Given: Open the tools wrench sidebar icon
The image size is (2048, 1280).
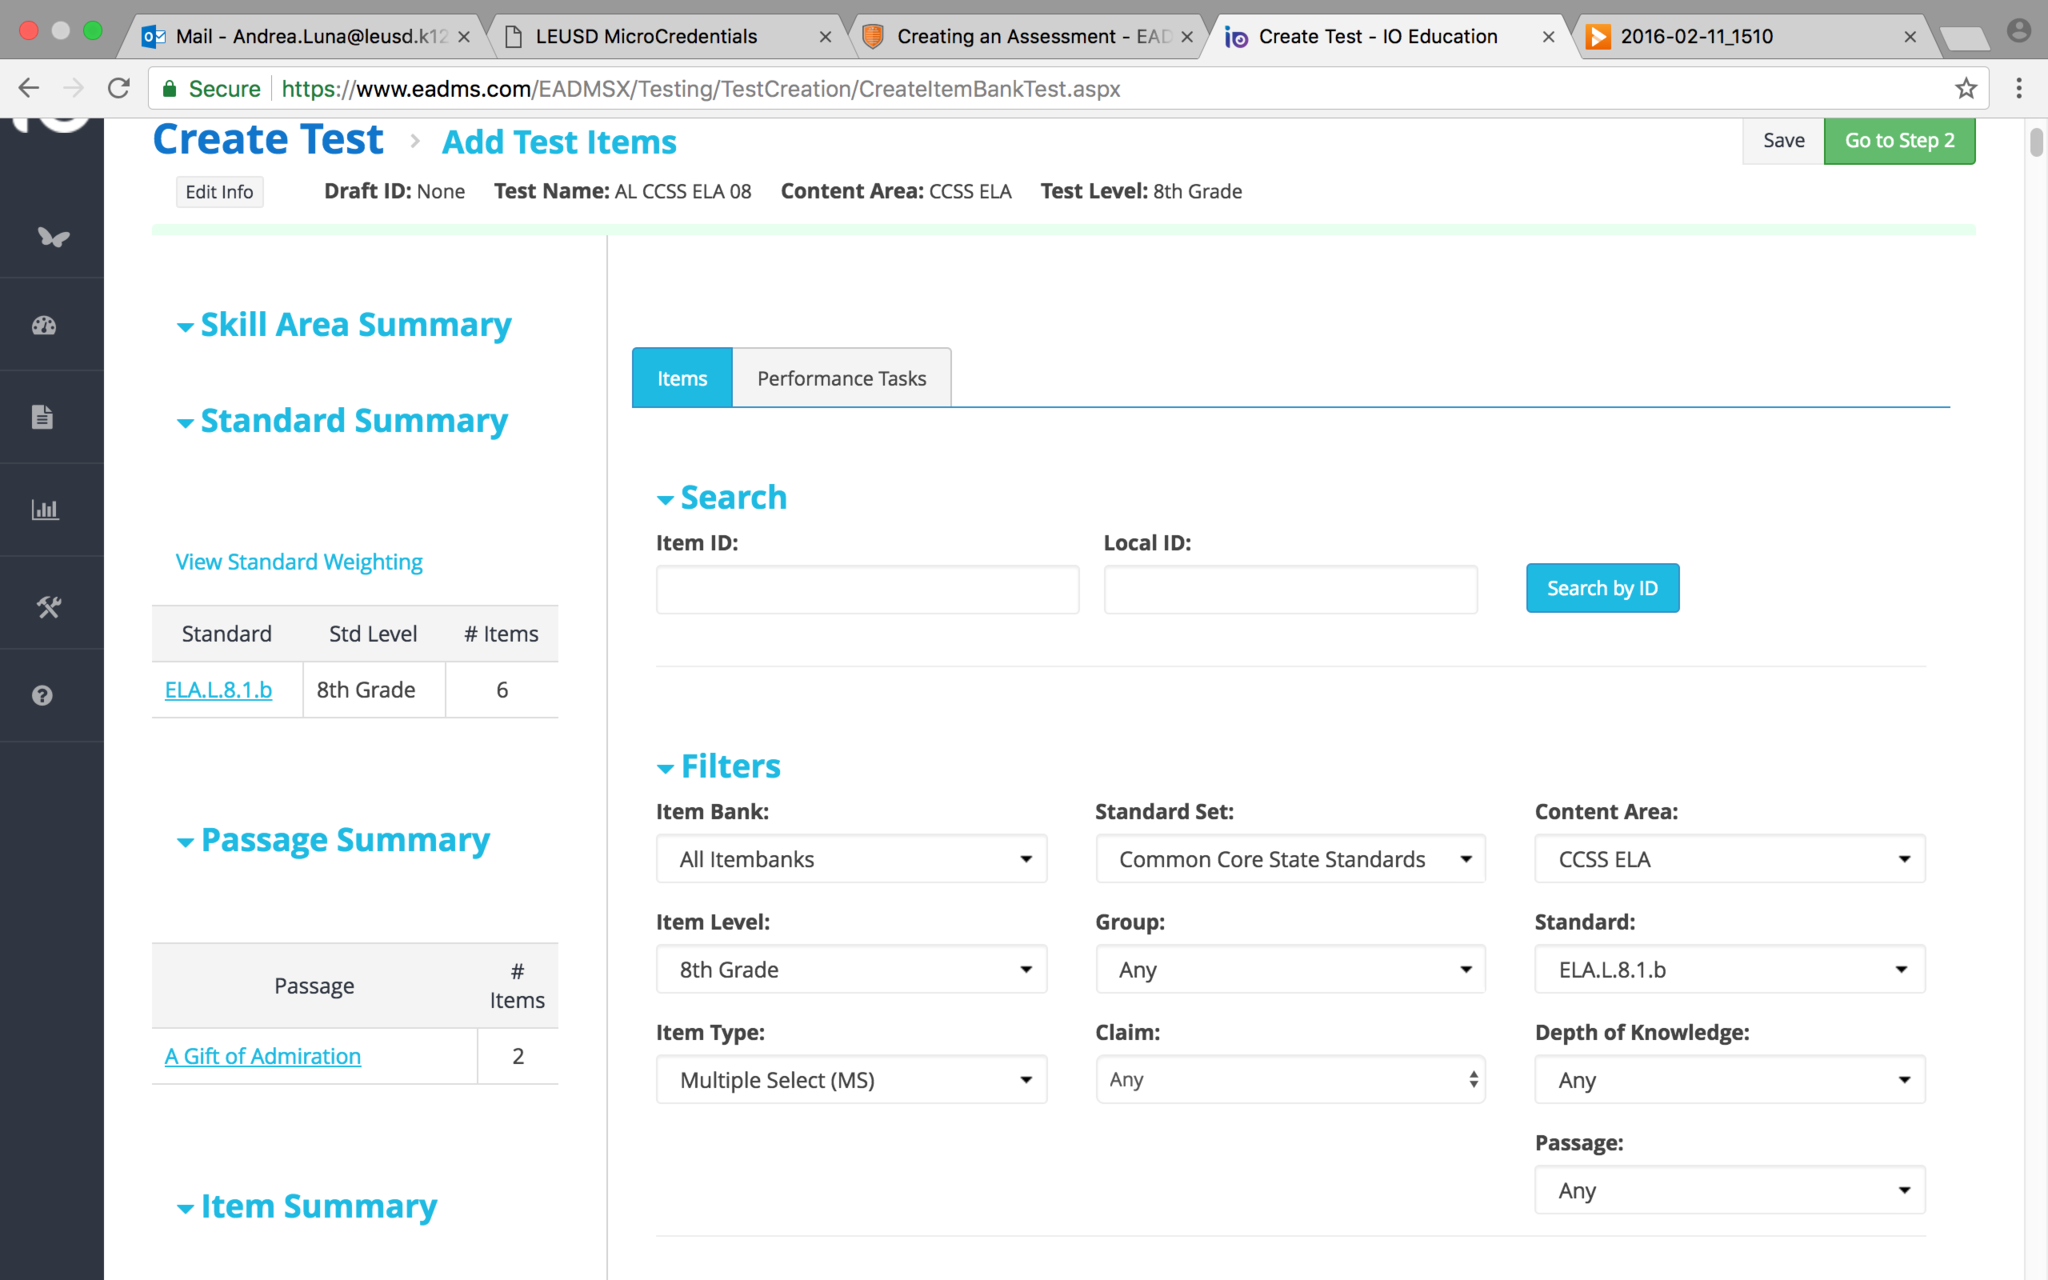Looking at the screenshot, I should point(48,606).
